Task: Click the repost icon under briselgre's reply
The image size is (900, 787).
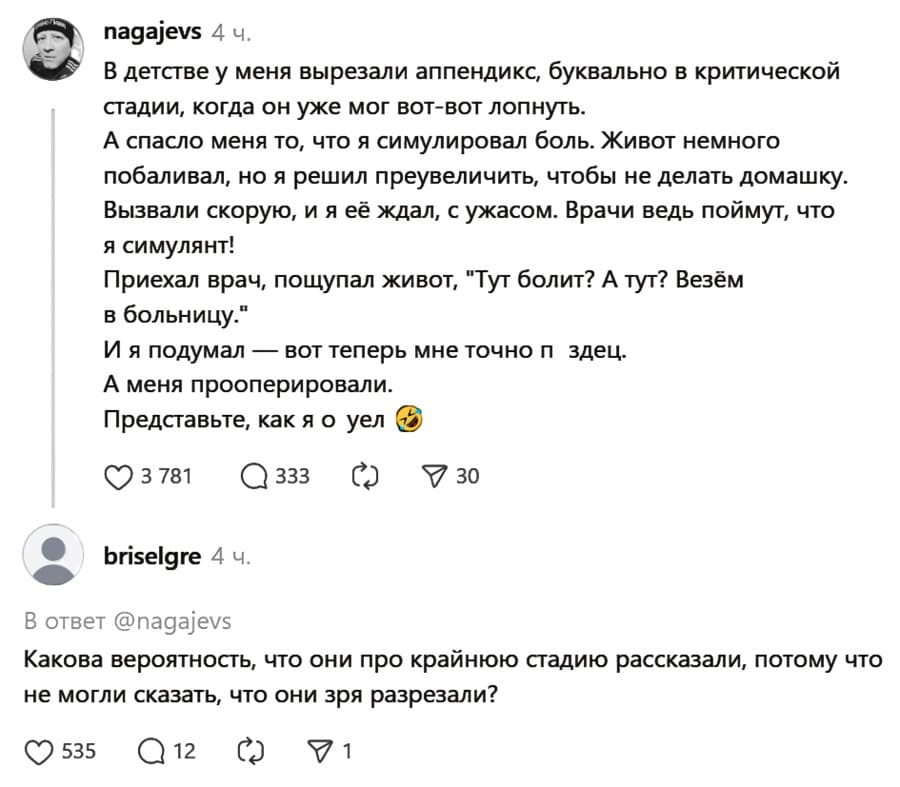Action: (249, 747)
